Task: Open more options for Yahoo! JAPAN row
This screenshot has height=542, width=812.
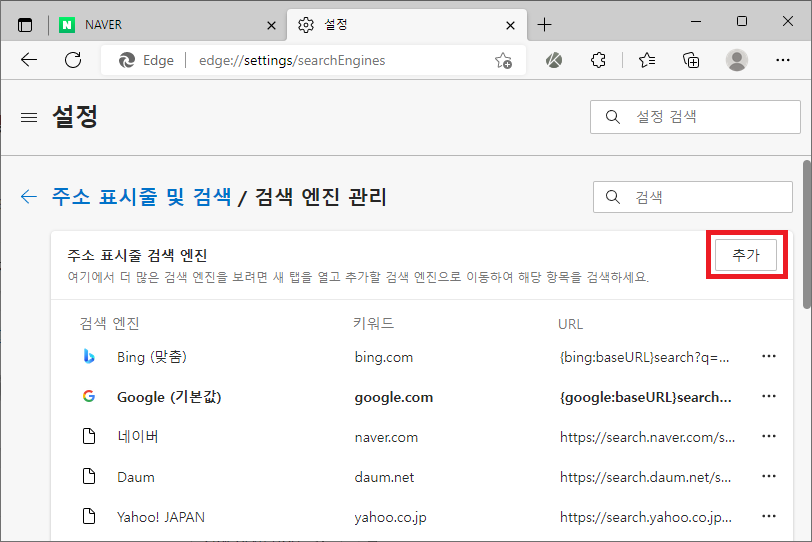Action: click(769, 516)
